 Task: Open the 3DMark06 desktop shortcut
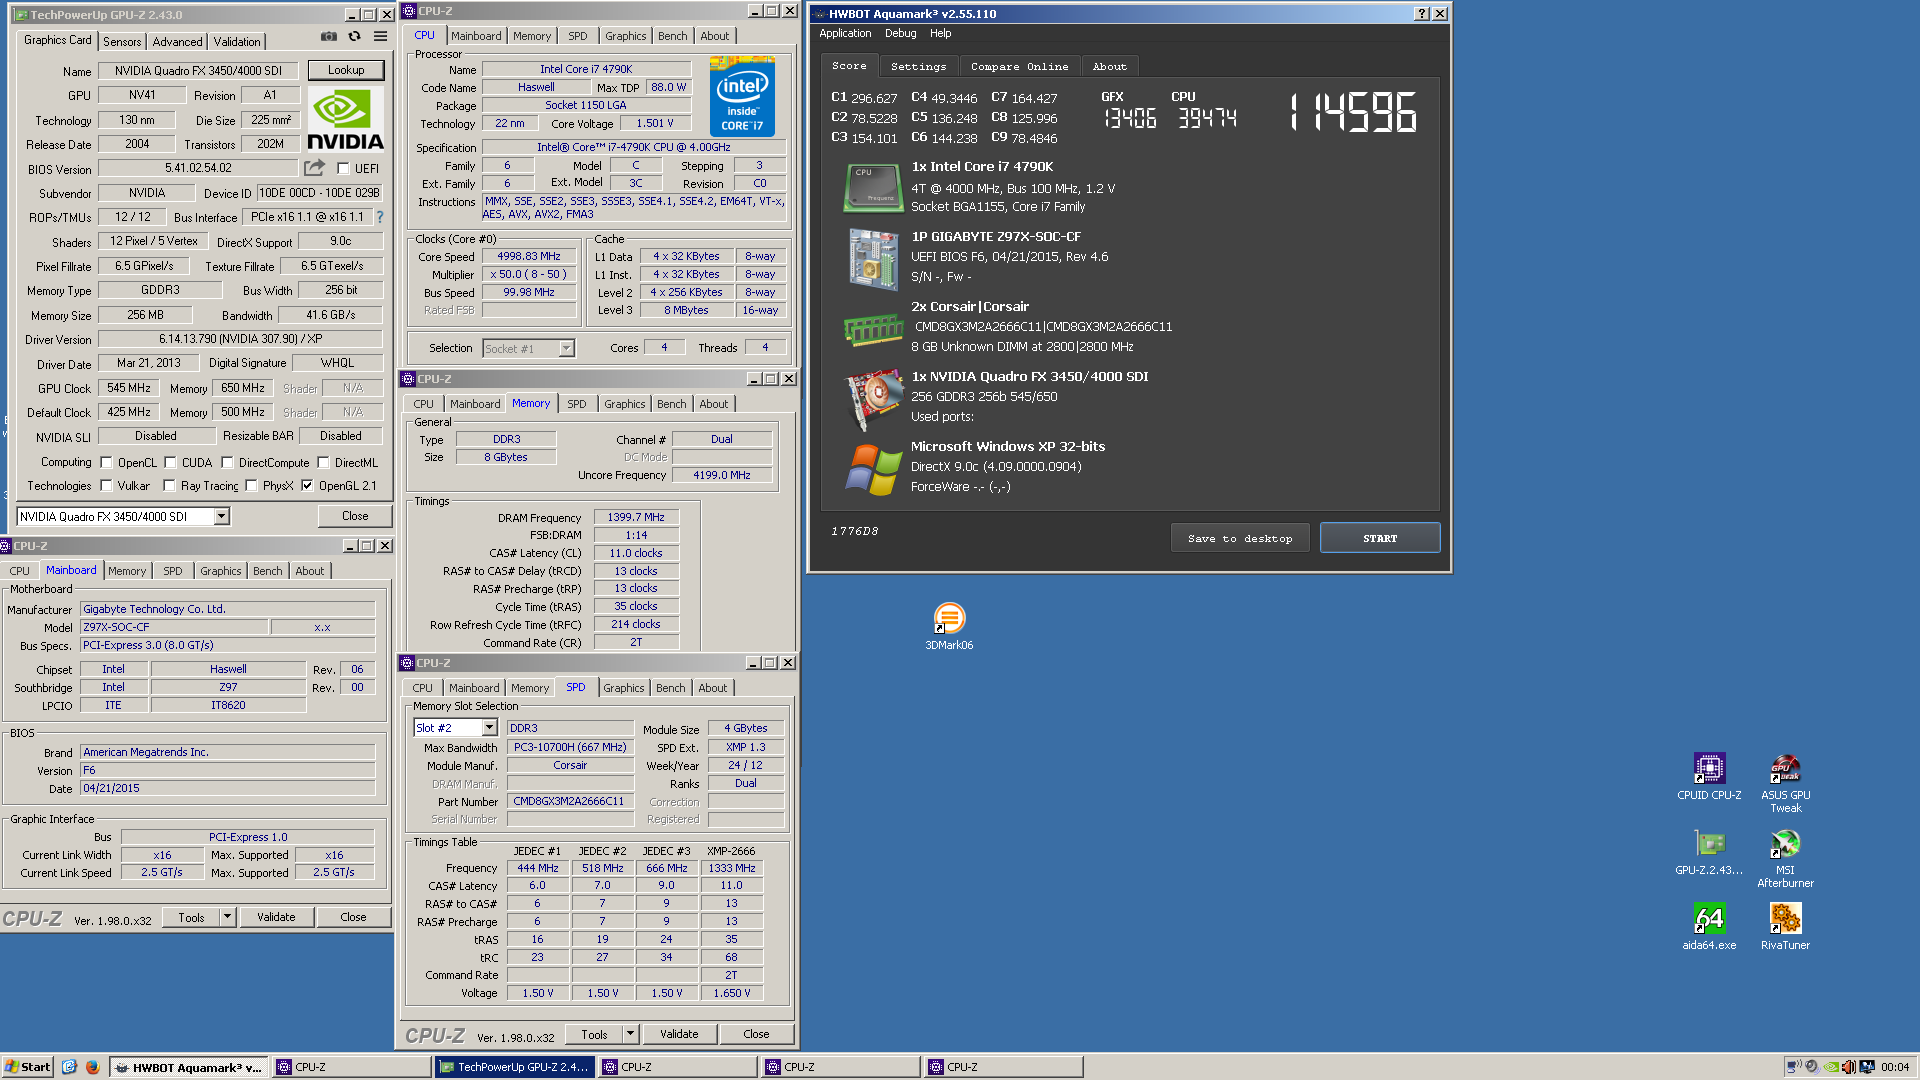click(x=949, y=626)
